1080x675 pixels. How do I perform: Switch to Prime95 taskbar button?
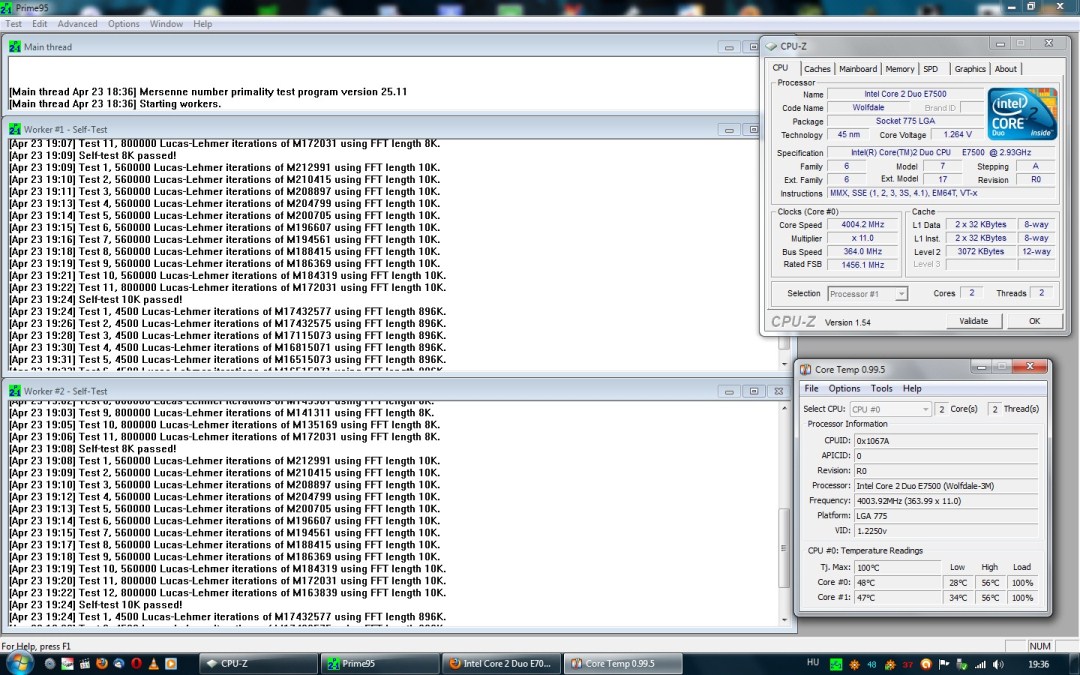380,664
